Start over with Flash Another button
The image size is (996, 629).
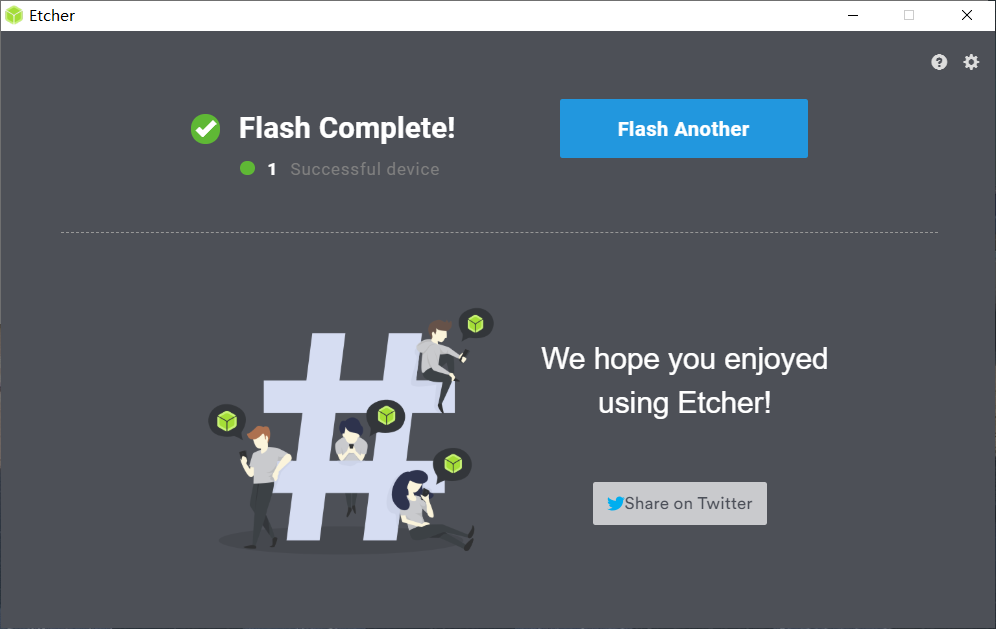[683, 128]
